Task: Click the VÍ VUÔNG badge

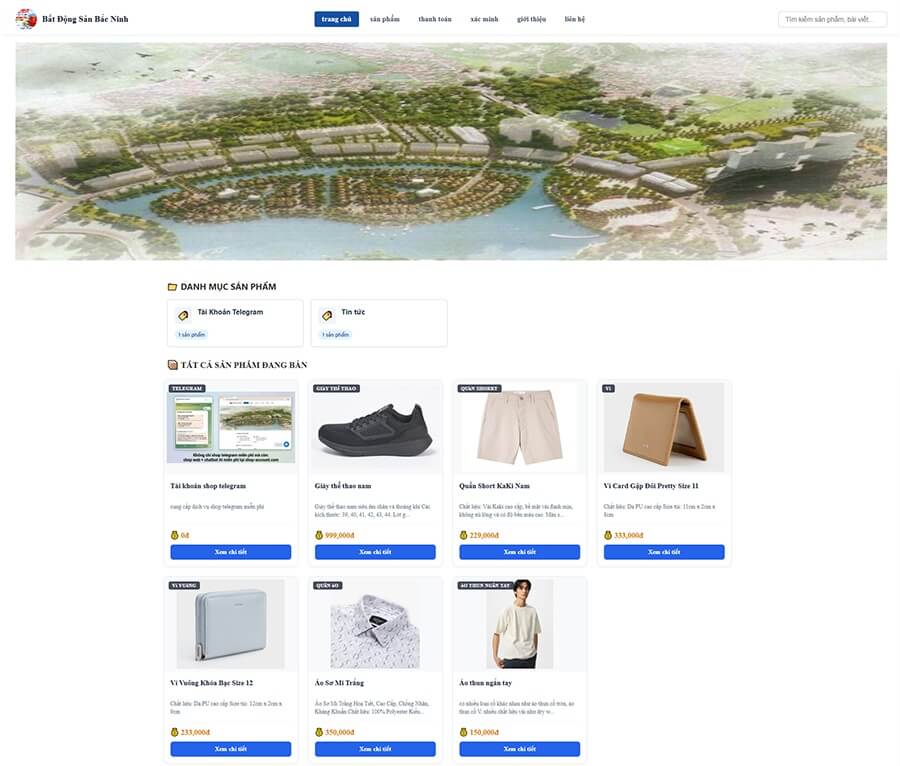Action: pyautogui.click(x=184, y=585)
